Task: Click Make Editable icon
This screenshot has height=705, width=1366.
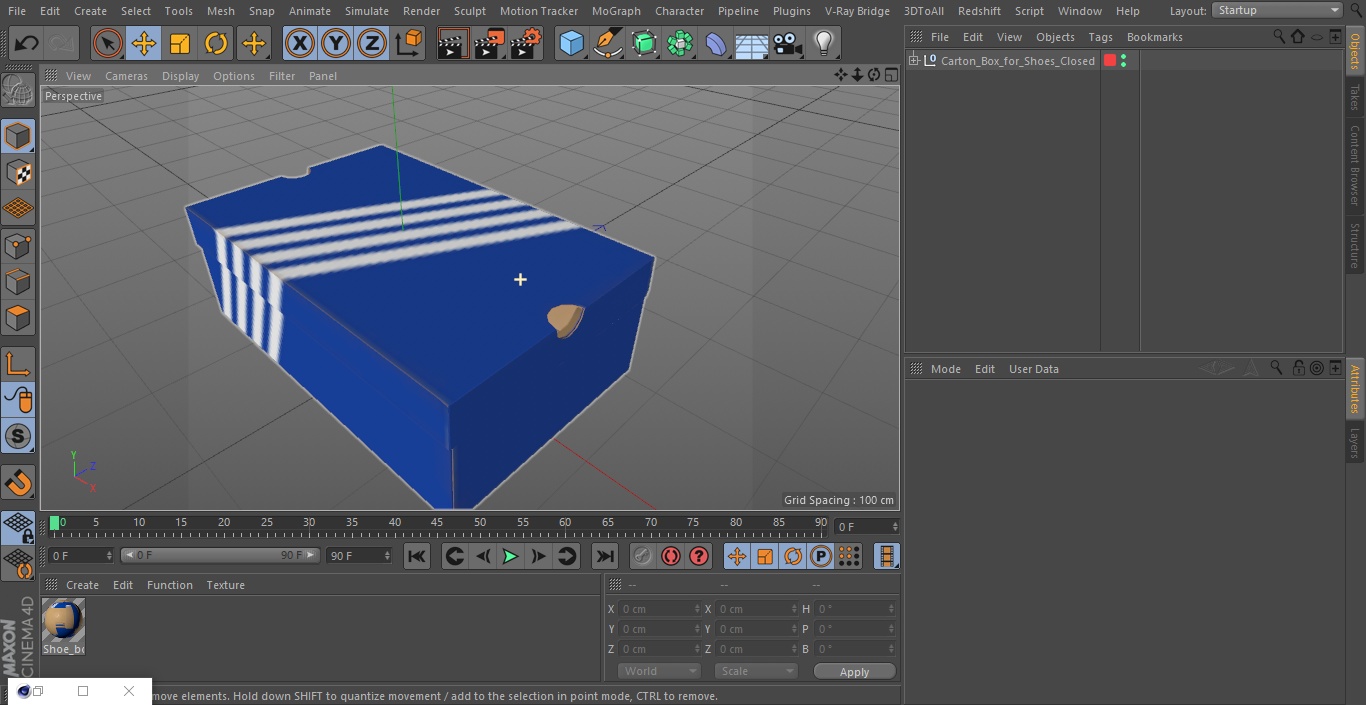Action: click(18, 90)
